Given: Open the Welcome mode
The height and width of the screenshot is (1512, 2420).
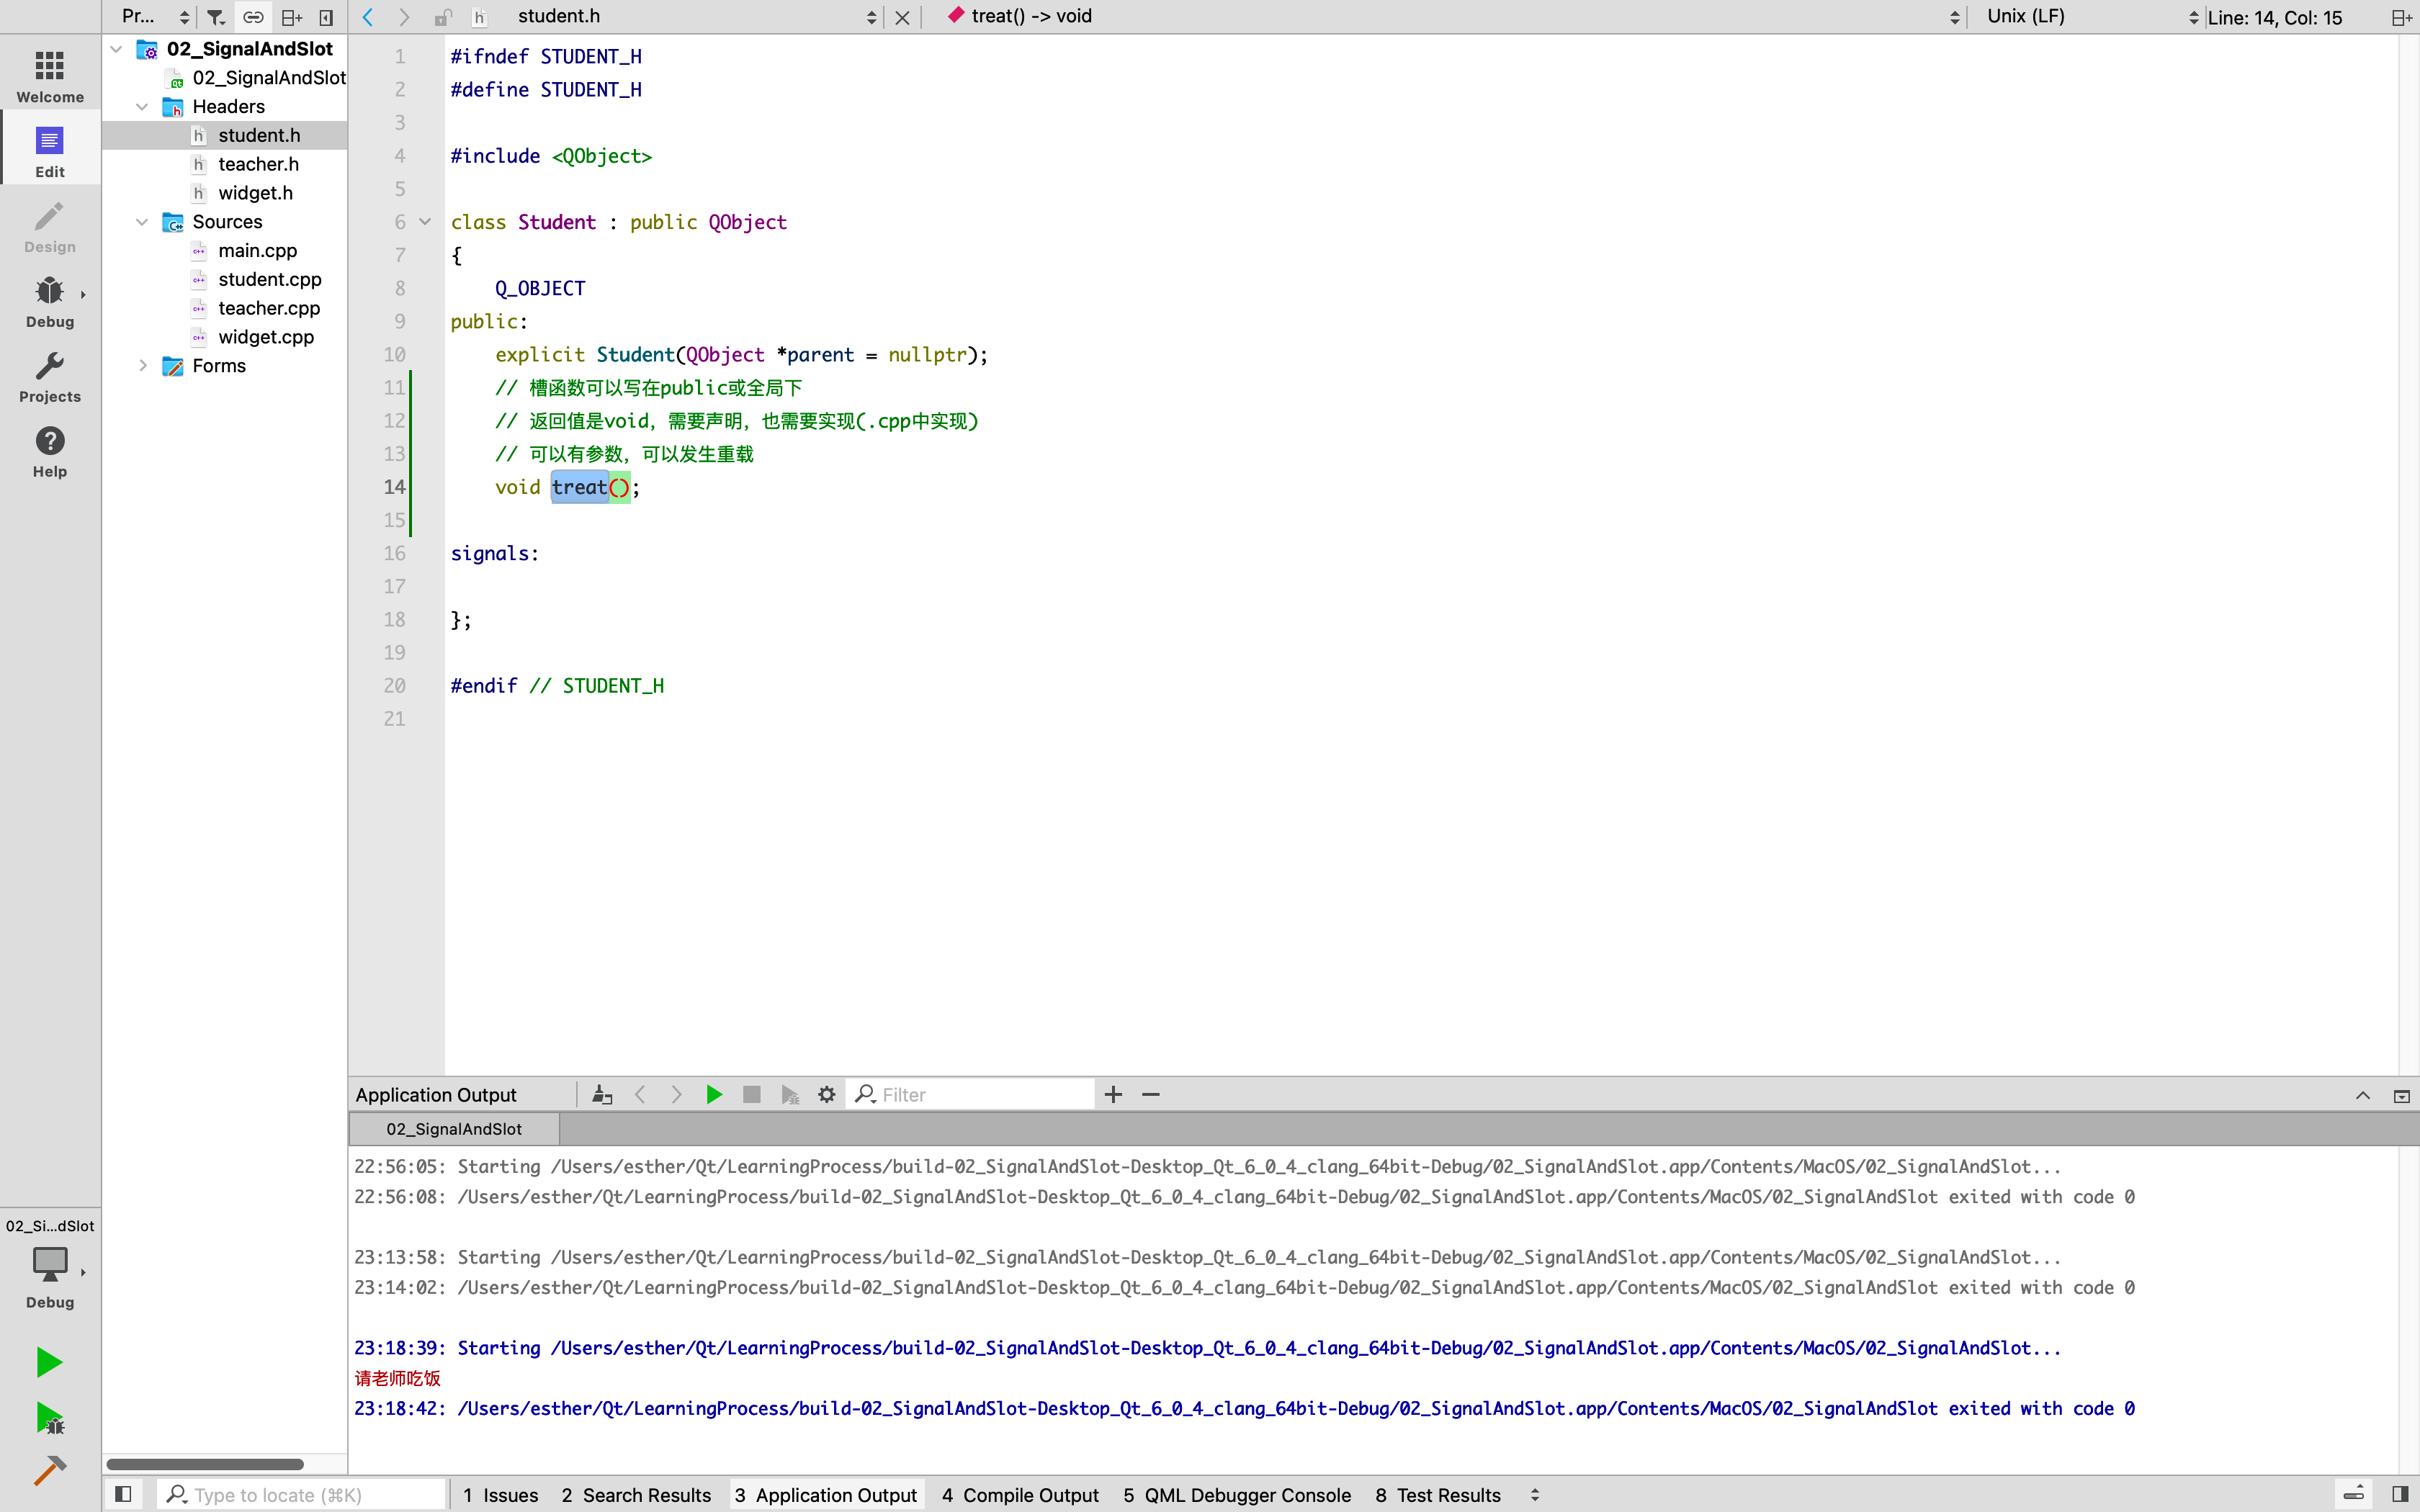Looking at the screenshot, I should tap(50, 76).
